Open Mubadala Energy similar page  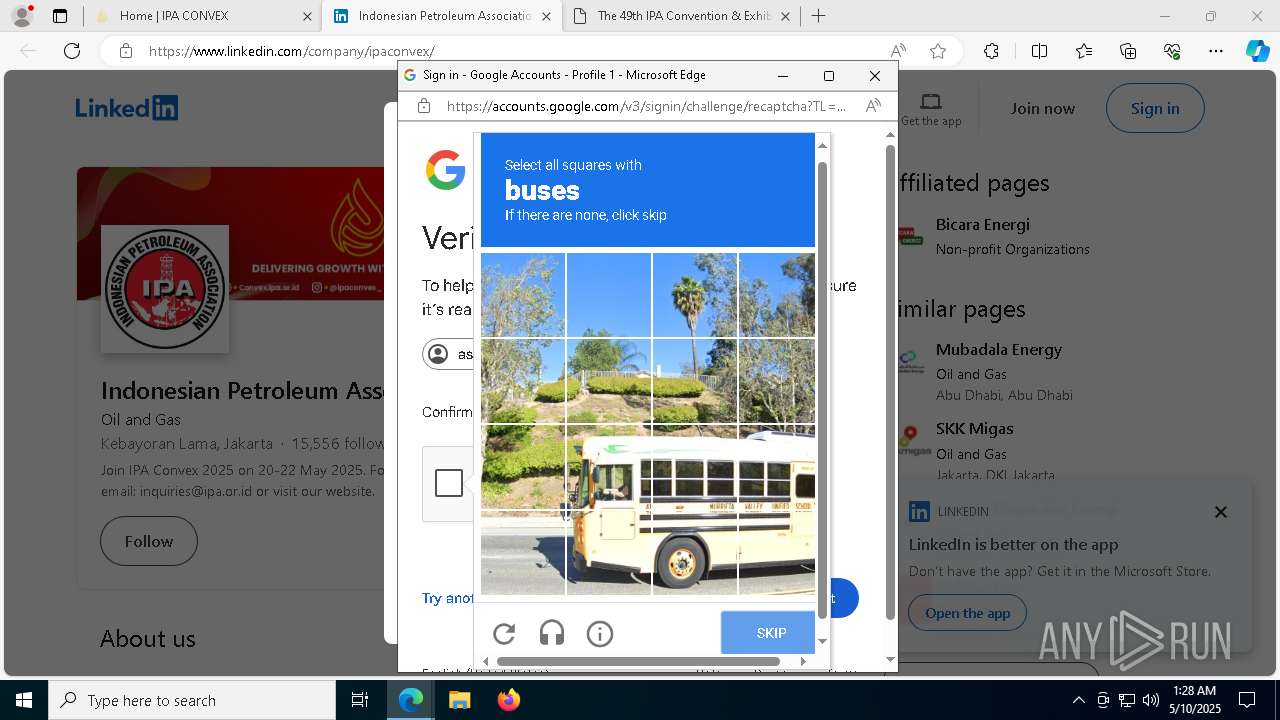coord(999,349)
